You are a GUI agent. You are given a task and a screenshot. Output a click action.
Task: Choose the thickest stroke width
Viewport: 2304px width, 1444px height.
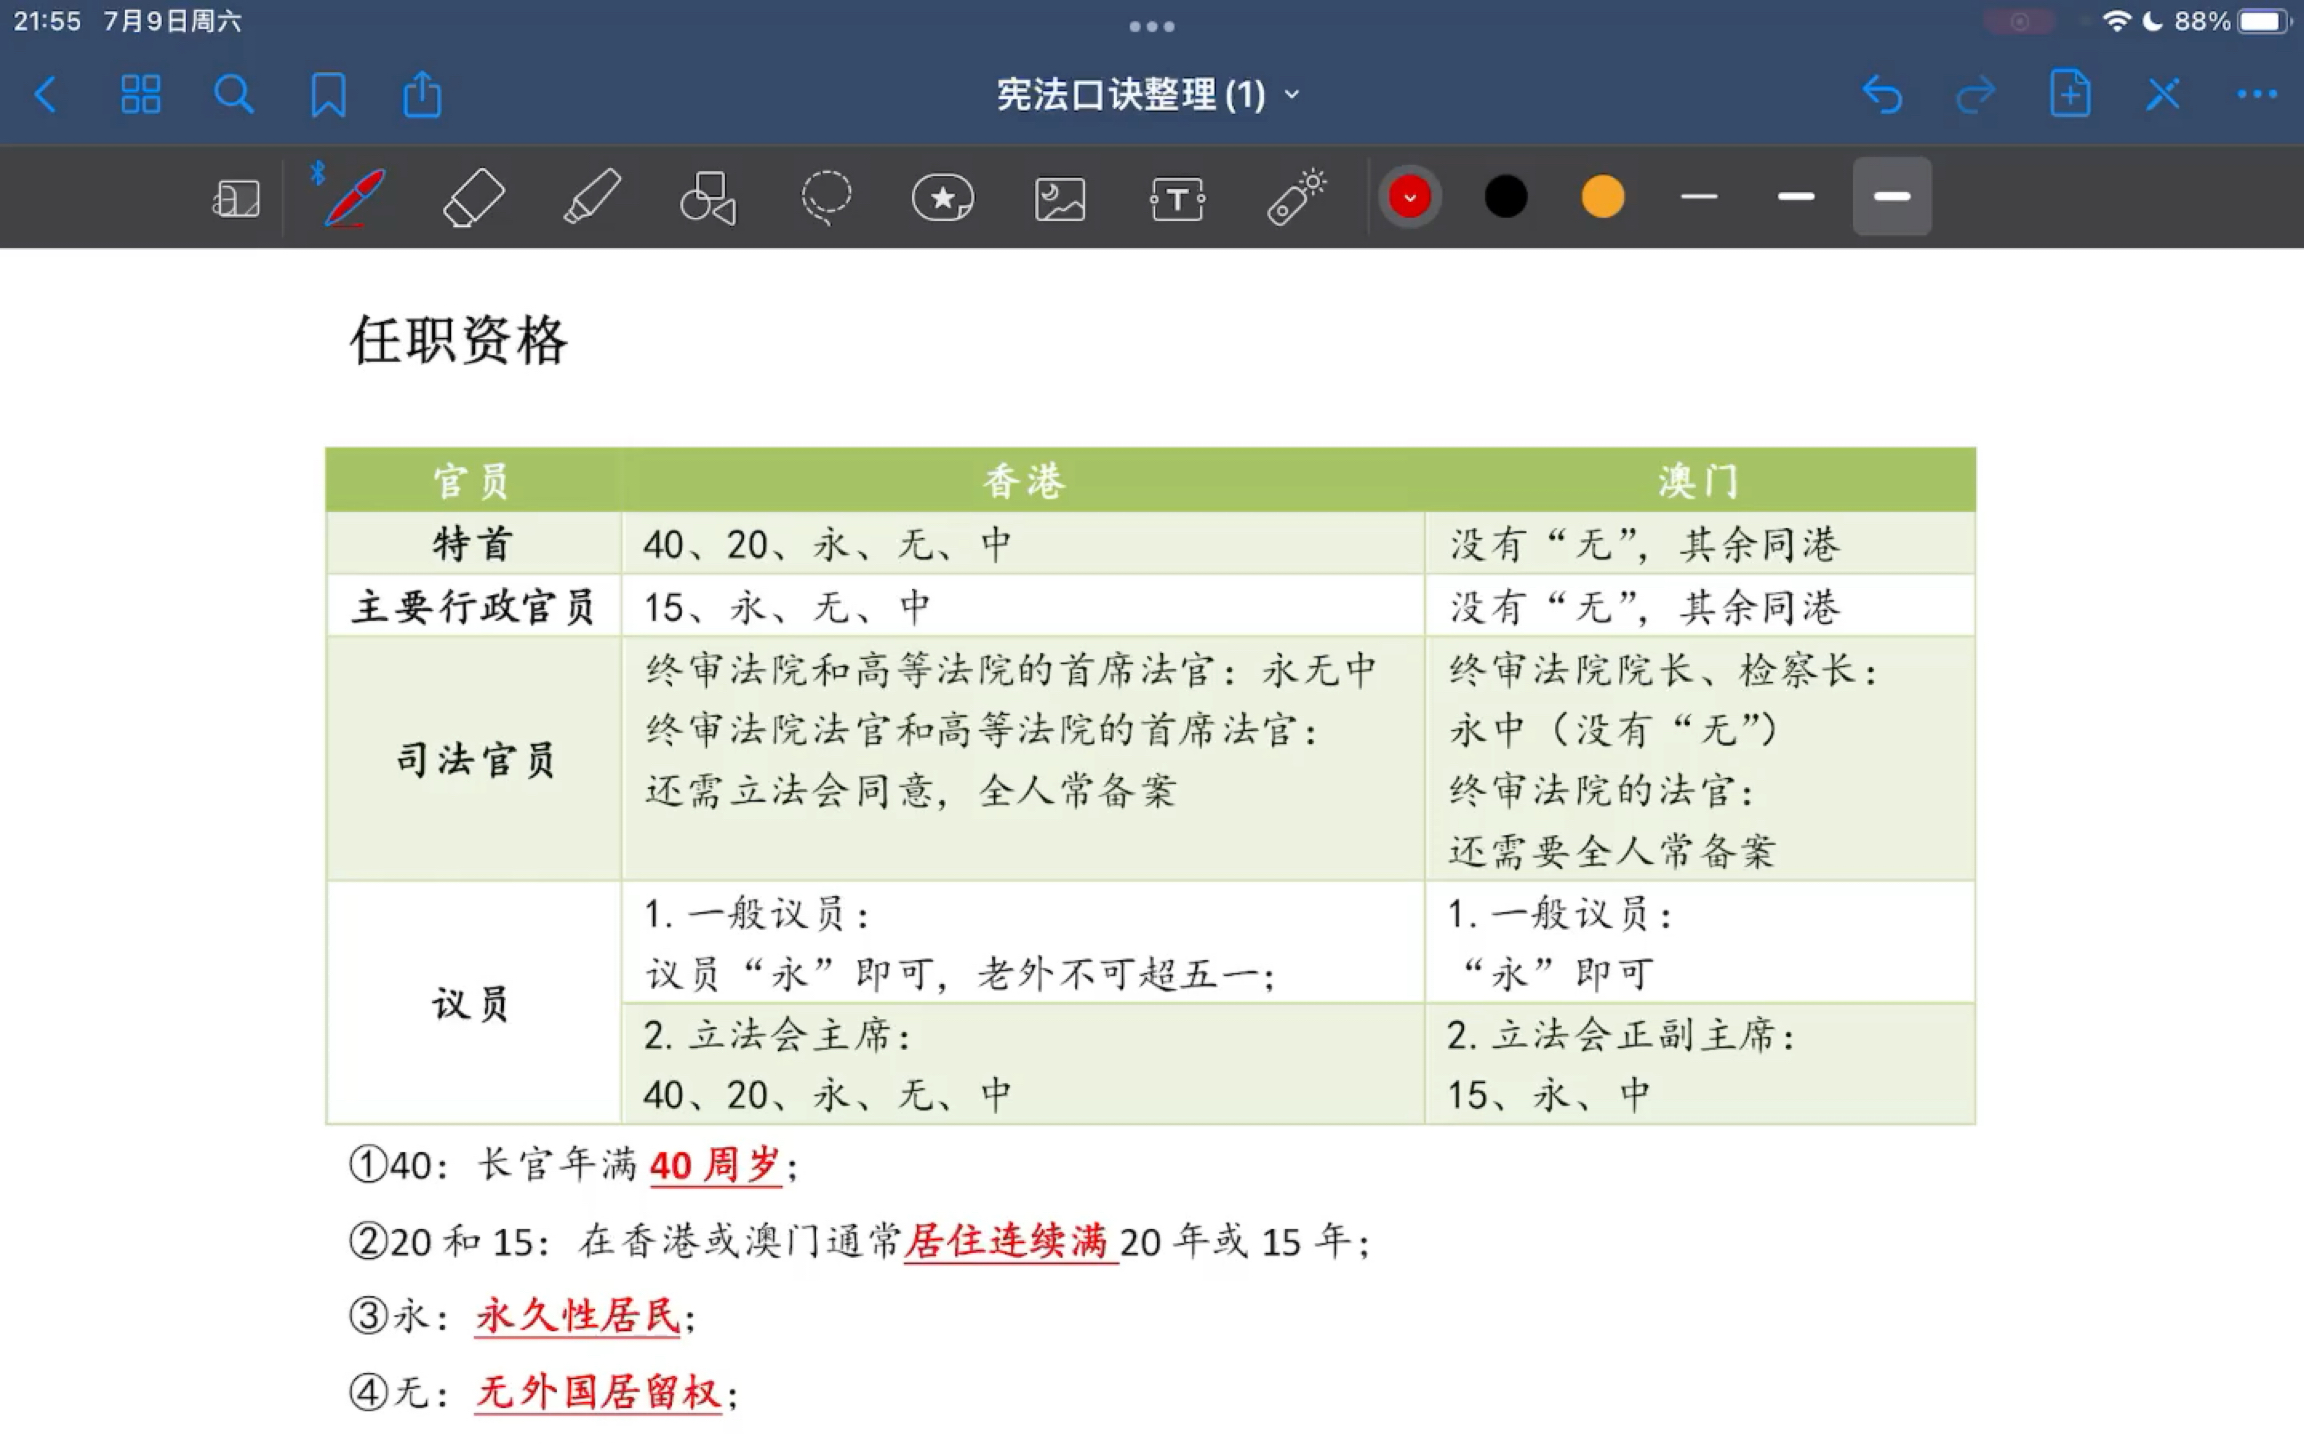tap(1892, 197)
